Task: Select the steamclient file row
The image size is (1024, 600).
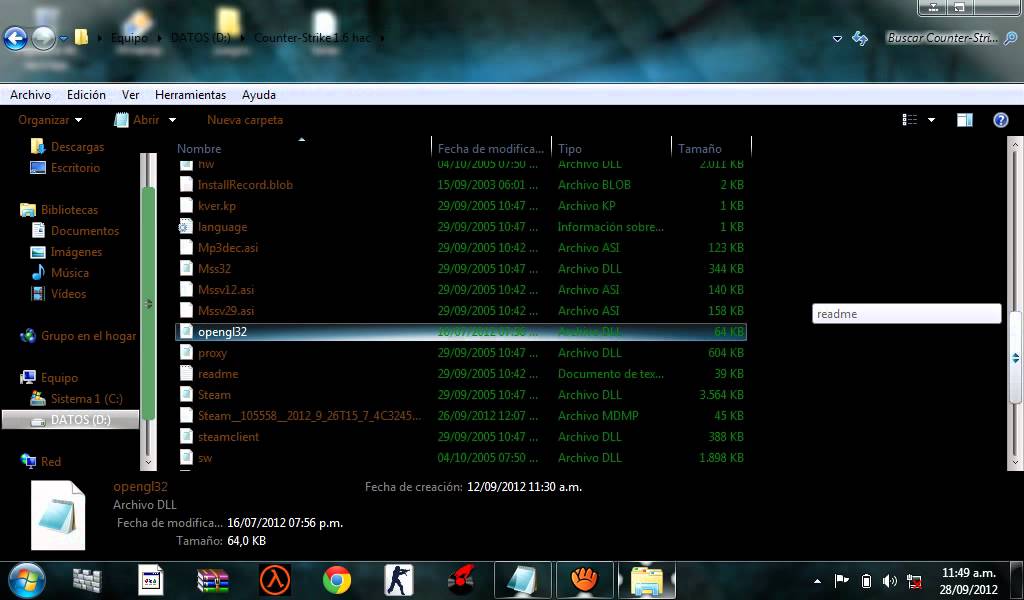Action: click(x=461, y=436)
